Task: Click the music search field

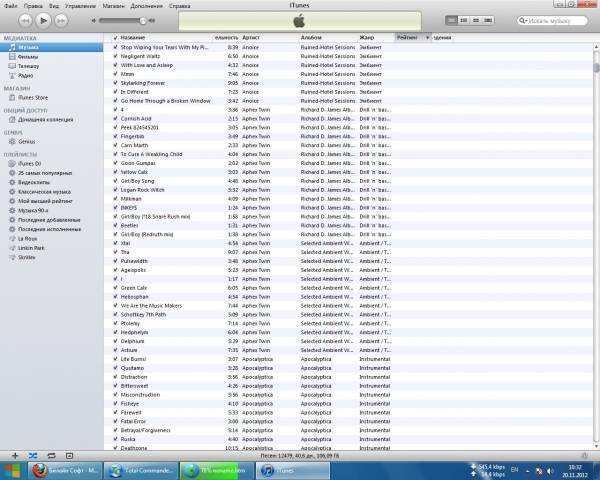Action: (x=553, y=21)
